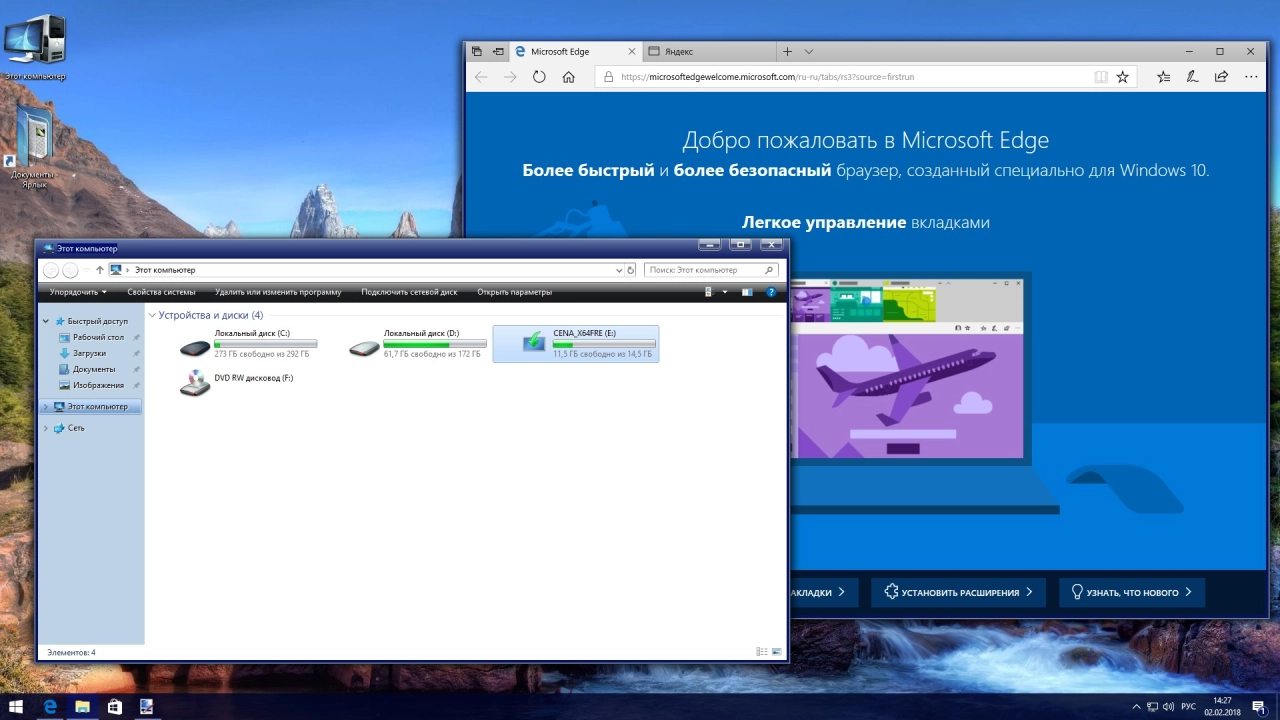Click the Explorer forward button
1280x720 pixels.
click(x=70, y=270)
